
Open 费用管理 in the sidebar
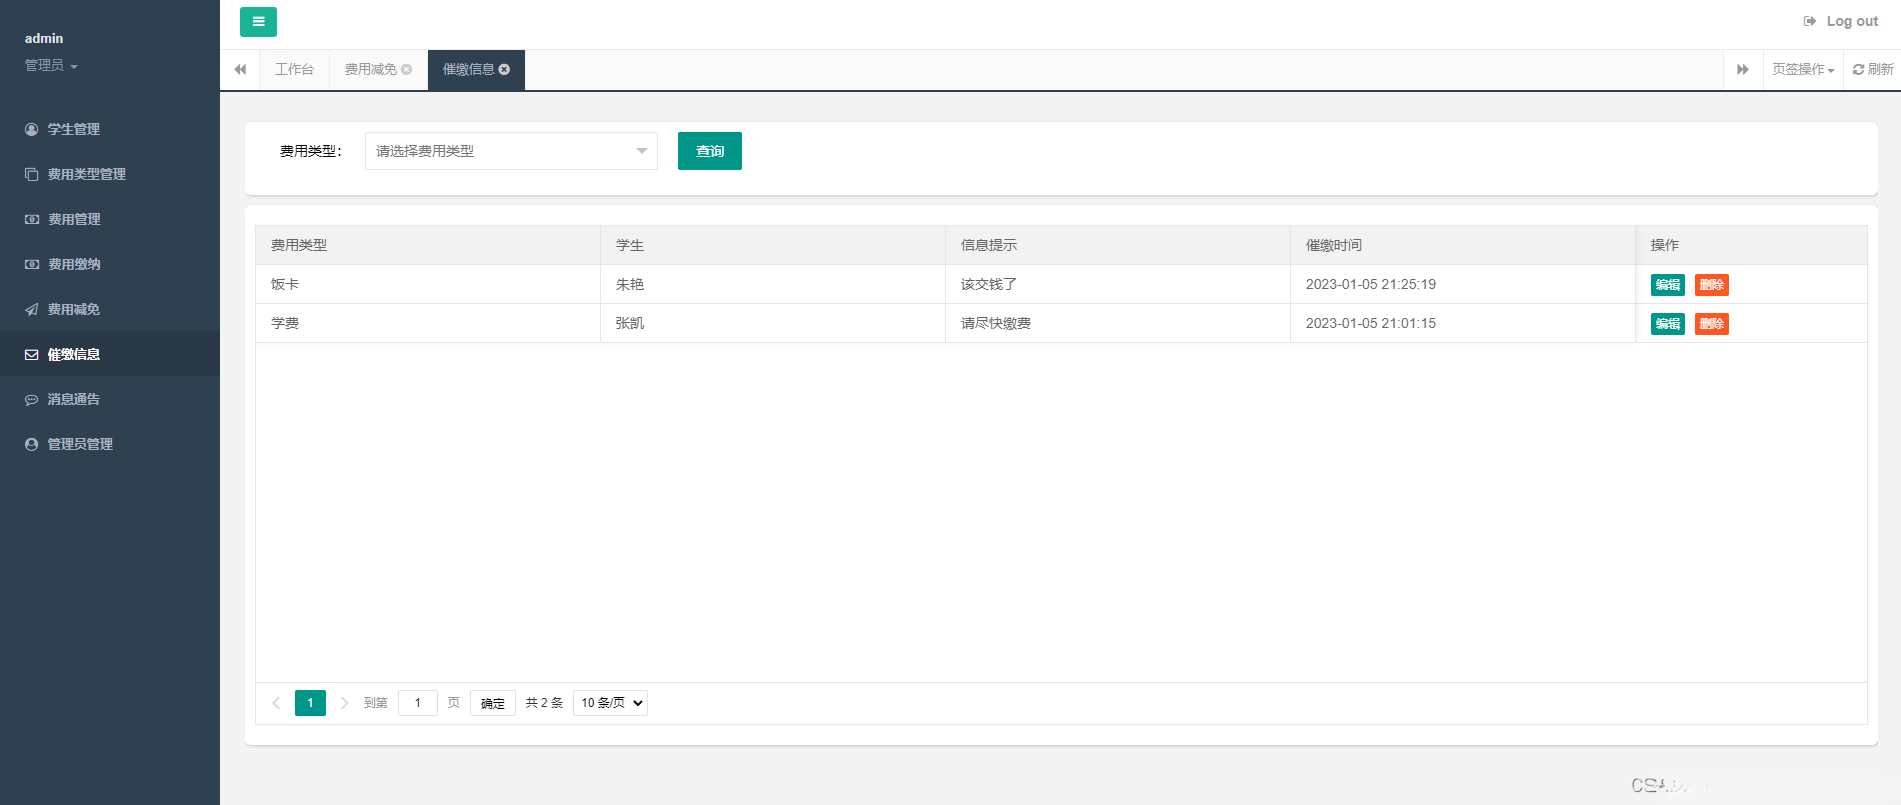(110, 219)
